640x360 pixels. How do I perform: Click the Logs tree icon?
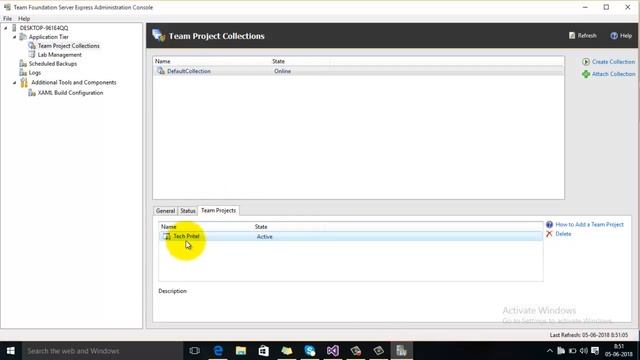click(23, 73)
